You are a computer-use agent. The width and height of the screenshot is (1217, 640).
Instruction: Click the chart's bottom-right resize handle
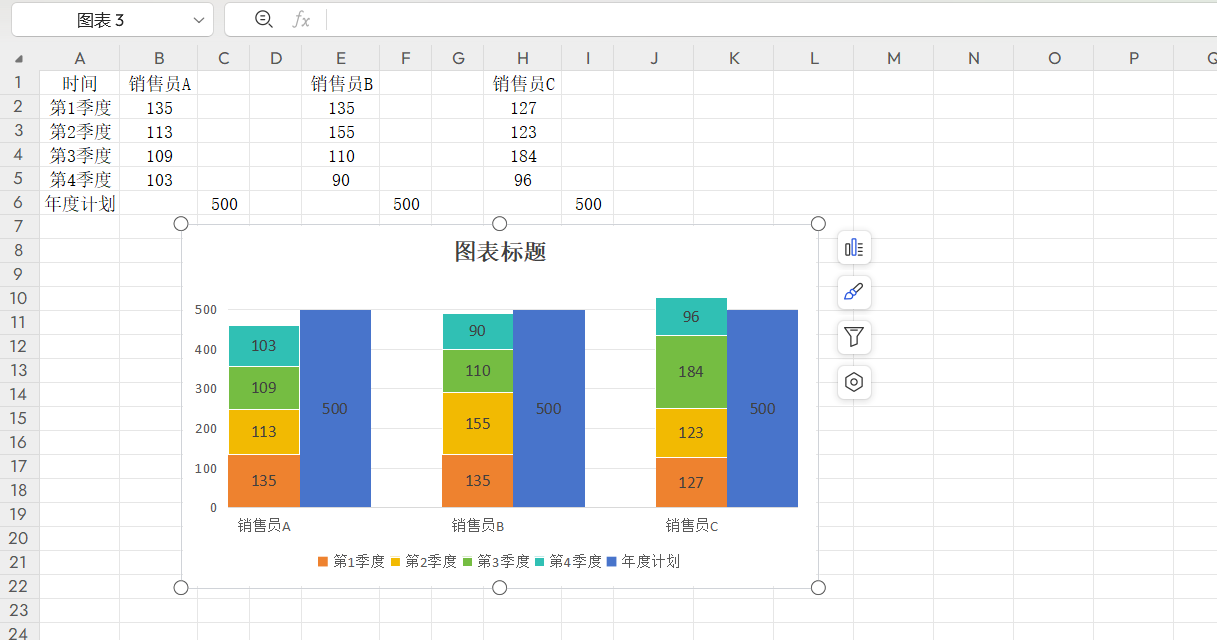(x=818, y=587)
